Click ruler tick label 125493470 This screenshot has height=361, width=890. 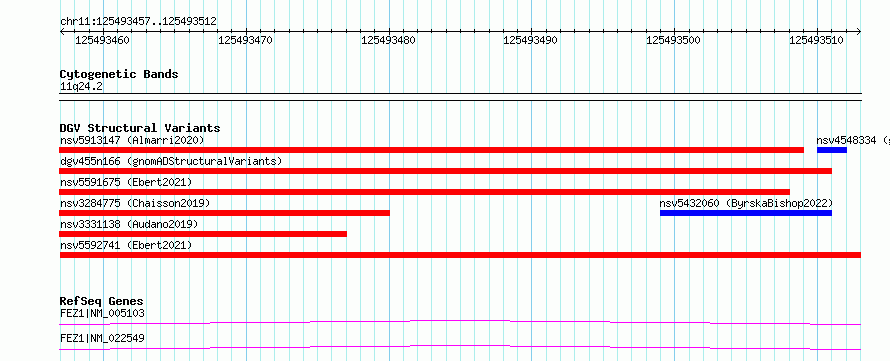tap(245, 40)
